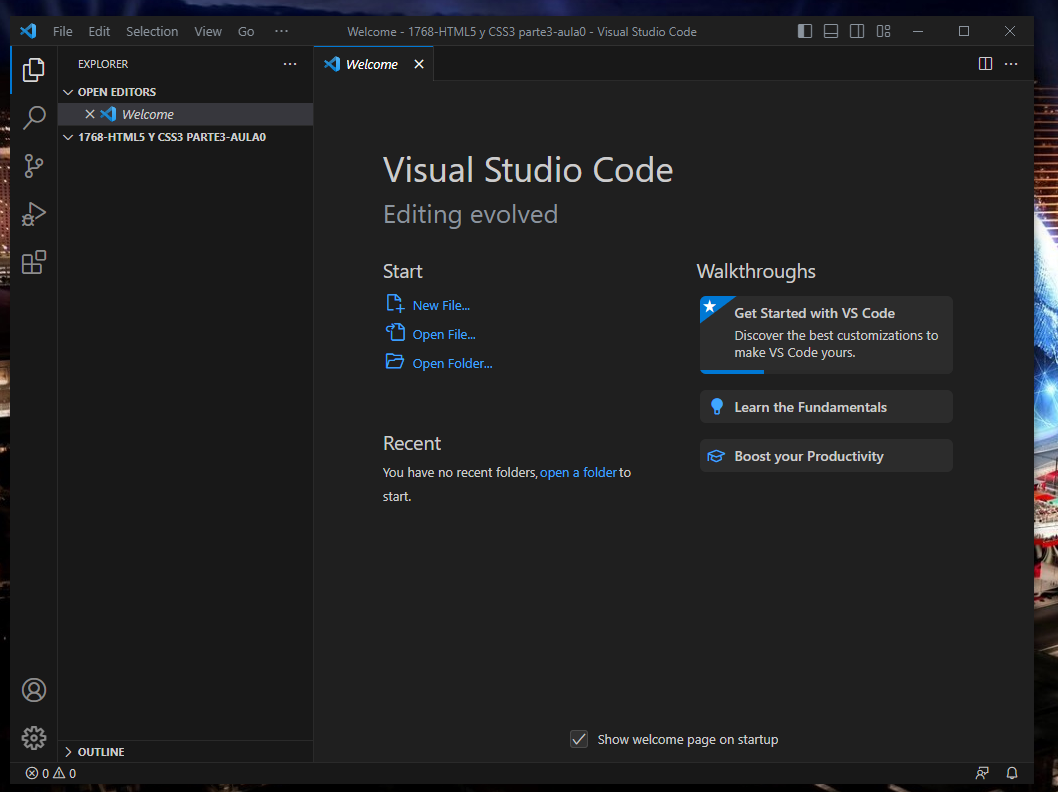This screenshot has height=792, width=1058.
Task: Click the errors and warnings status item
Action: coord(51,773)
